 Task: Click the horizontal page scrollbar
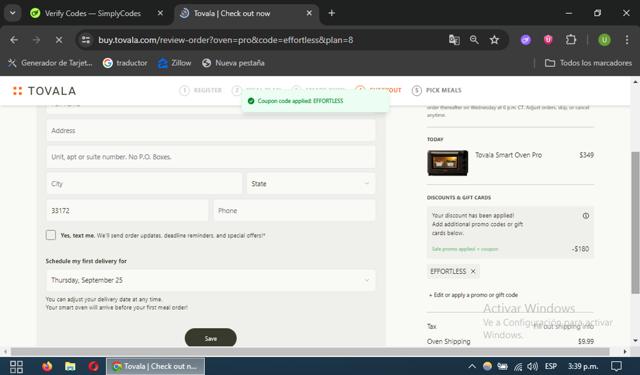tap(310, 352)
